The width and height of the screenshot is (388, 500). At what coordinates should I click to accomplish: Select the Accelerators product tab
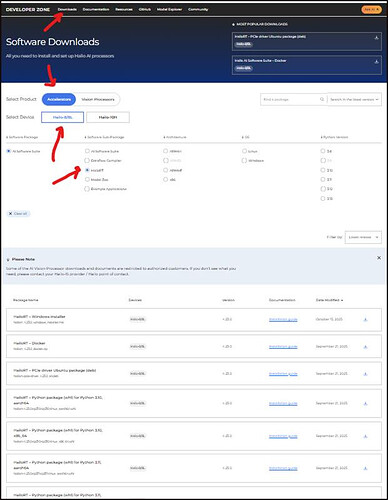pos(59,99)
